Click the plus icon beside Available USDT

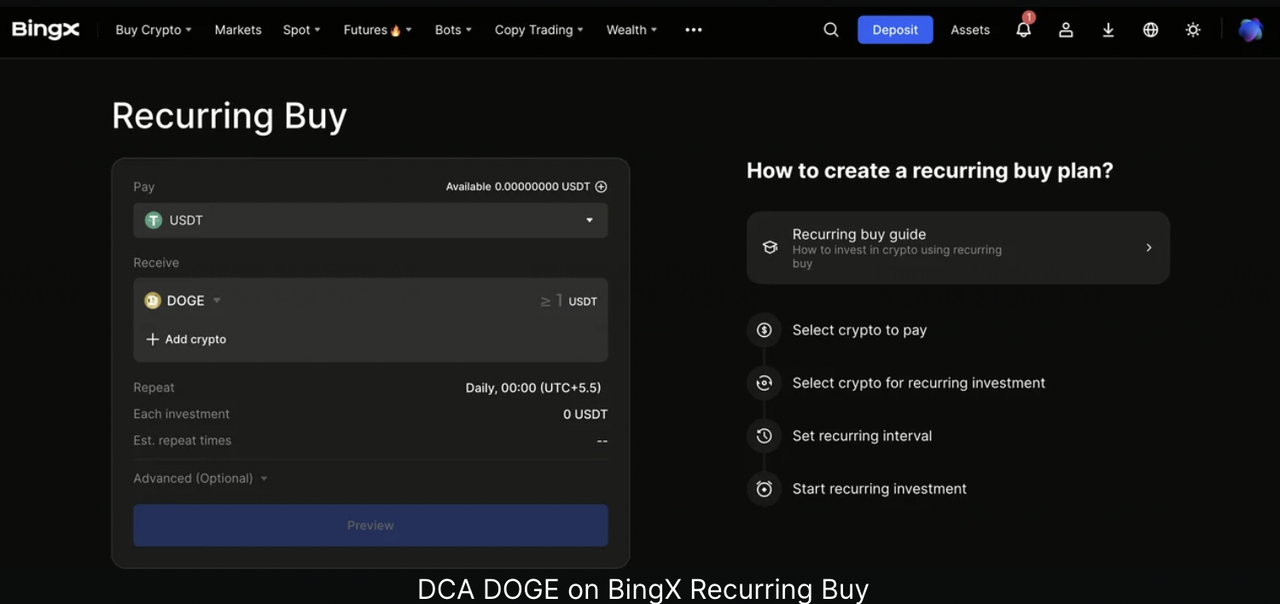[601, 187]
